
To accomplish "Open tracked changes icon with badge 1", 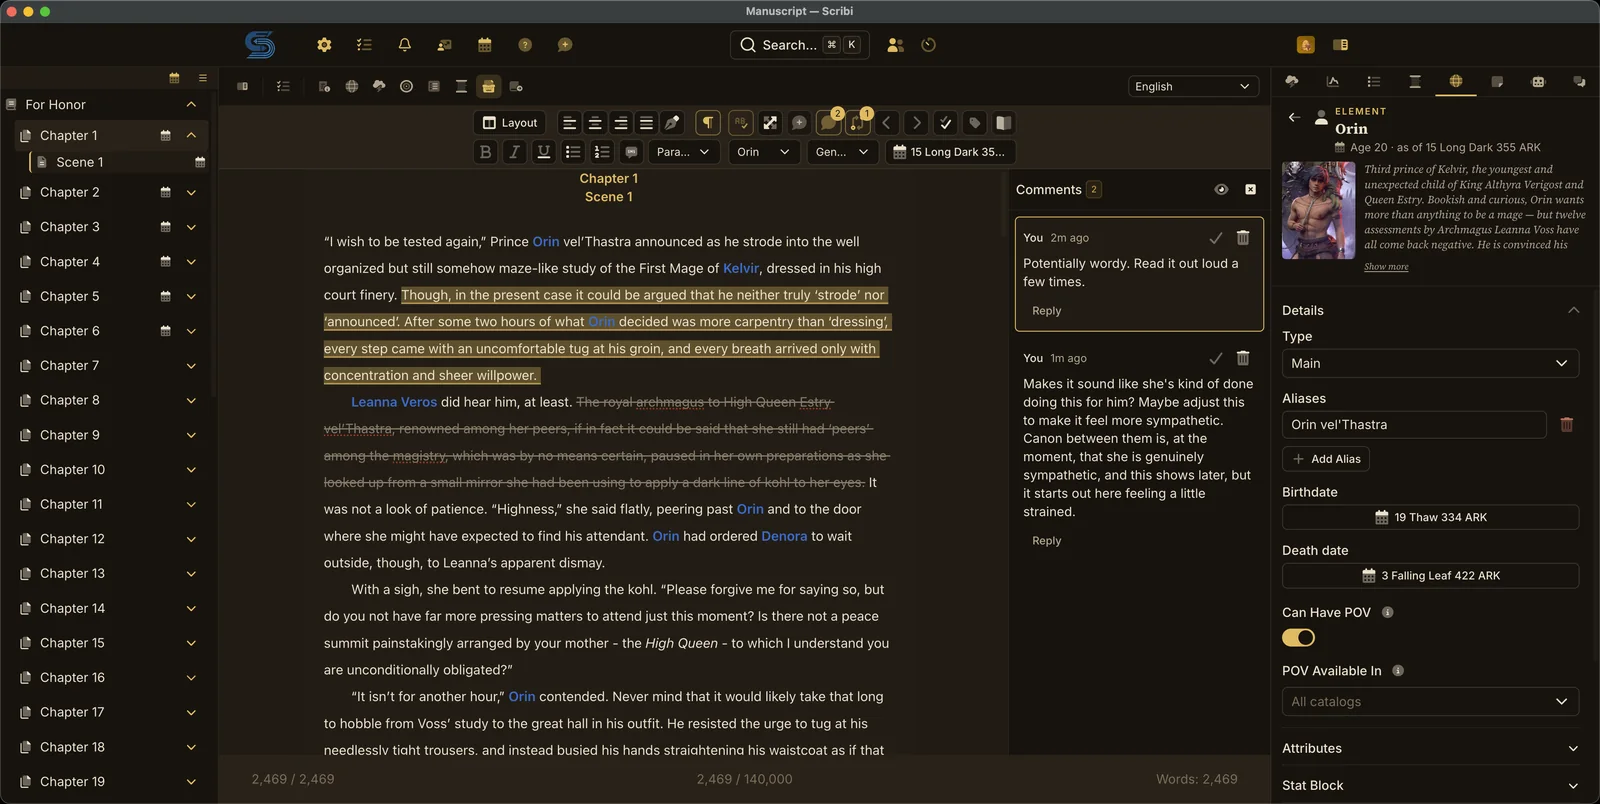I will (x=858, y=123).
